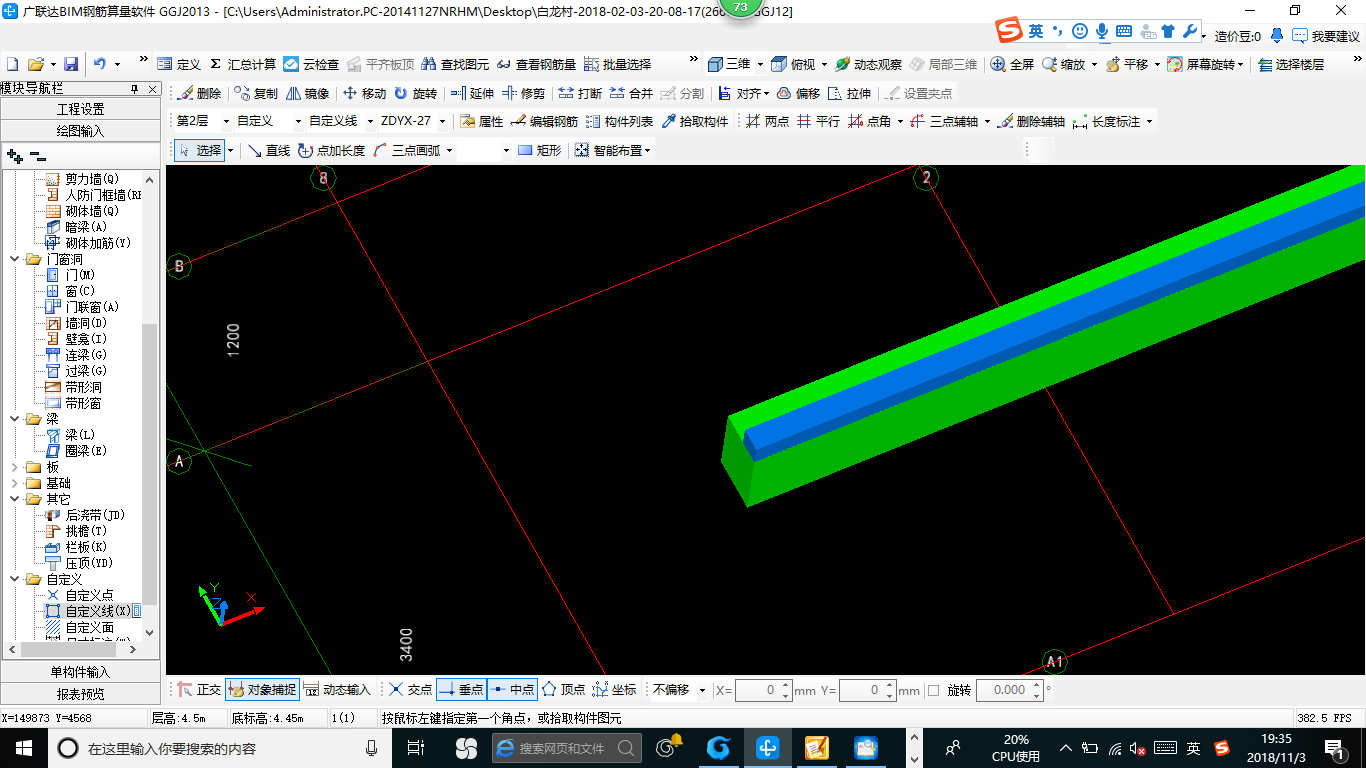Screen dimensions: 1366x768
Task: Click 查找图元 find element tool
Action: pyautogui.click(x=455, y=64)
